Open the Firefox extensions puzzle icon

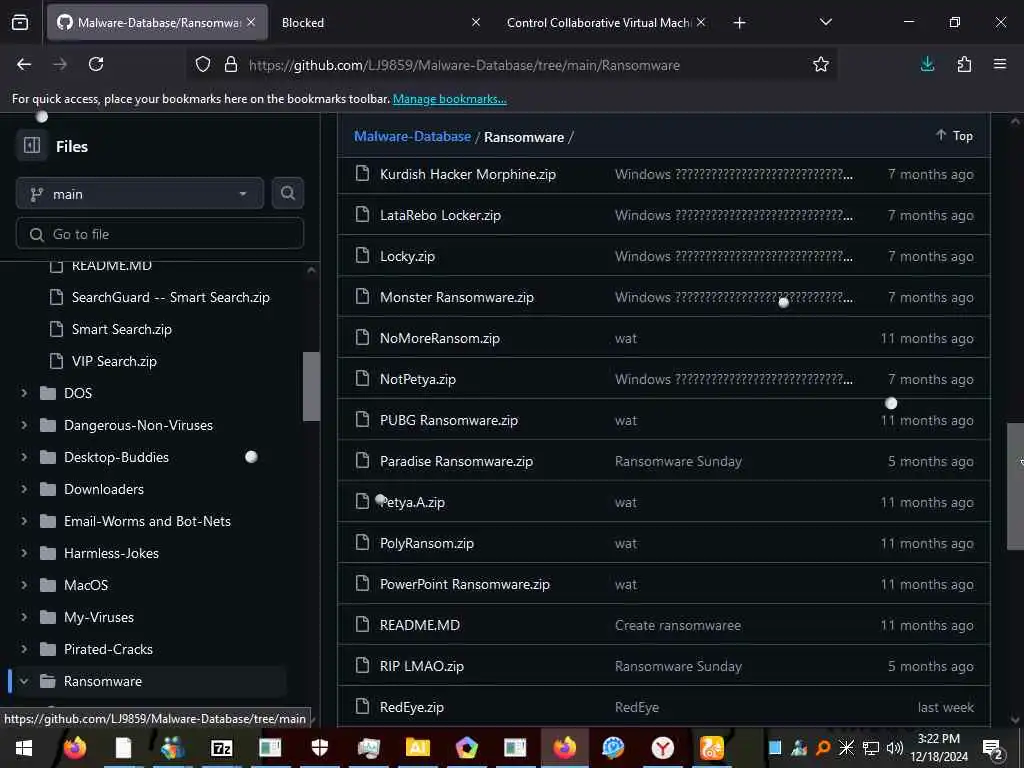point(964,64)
